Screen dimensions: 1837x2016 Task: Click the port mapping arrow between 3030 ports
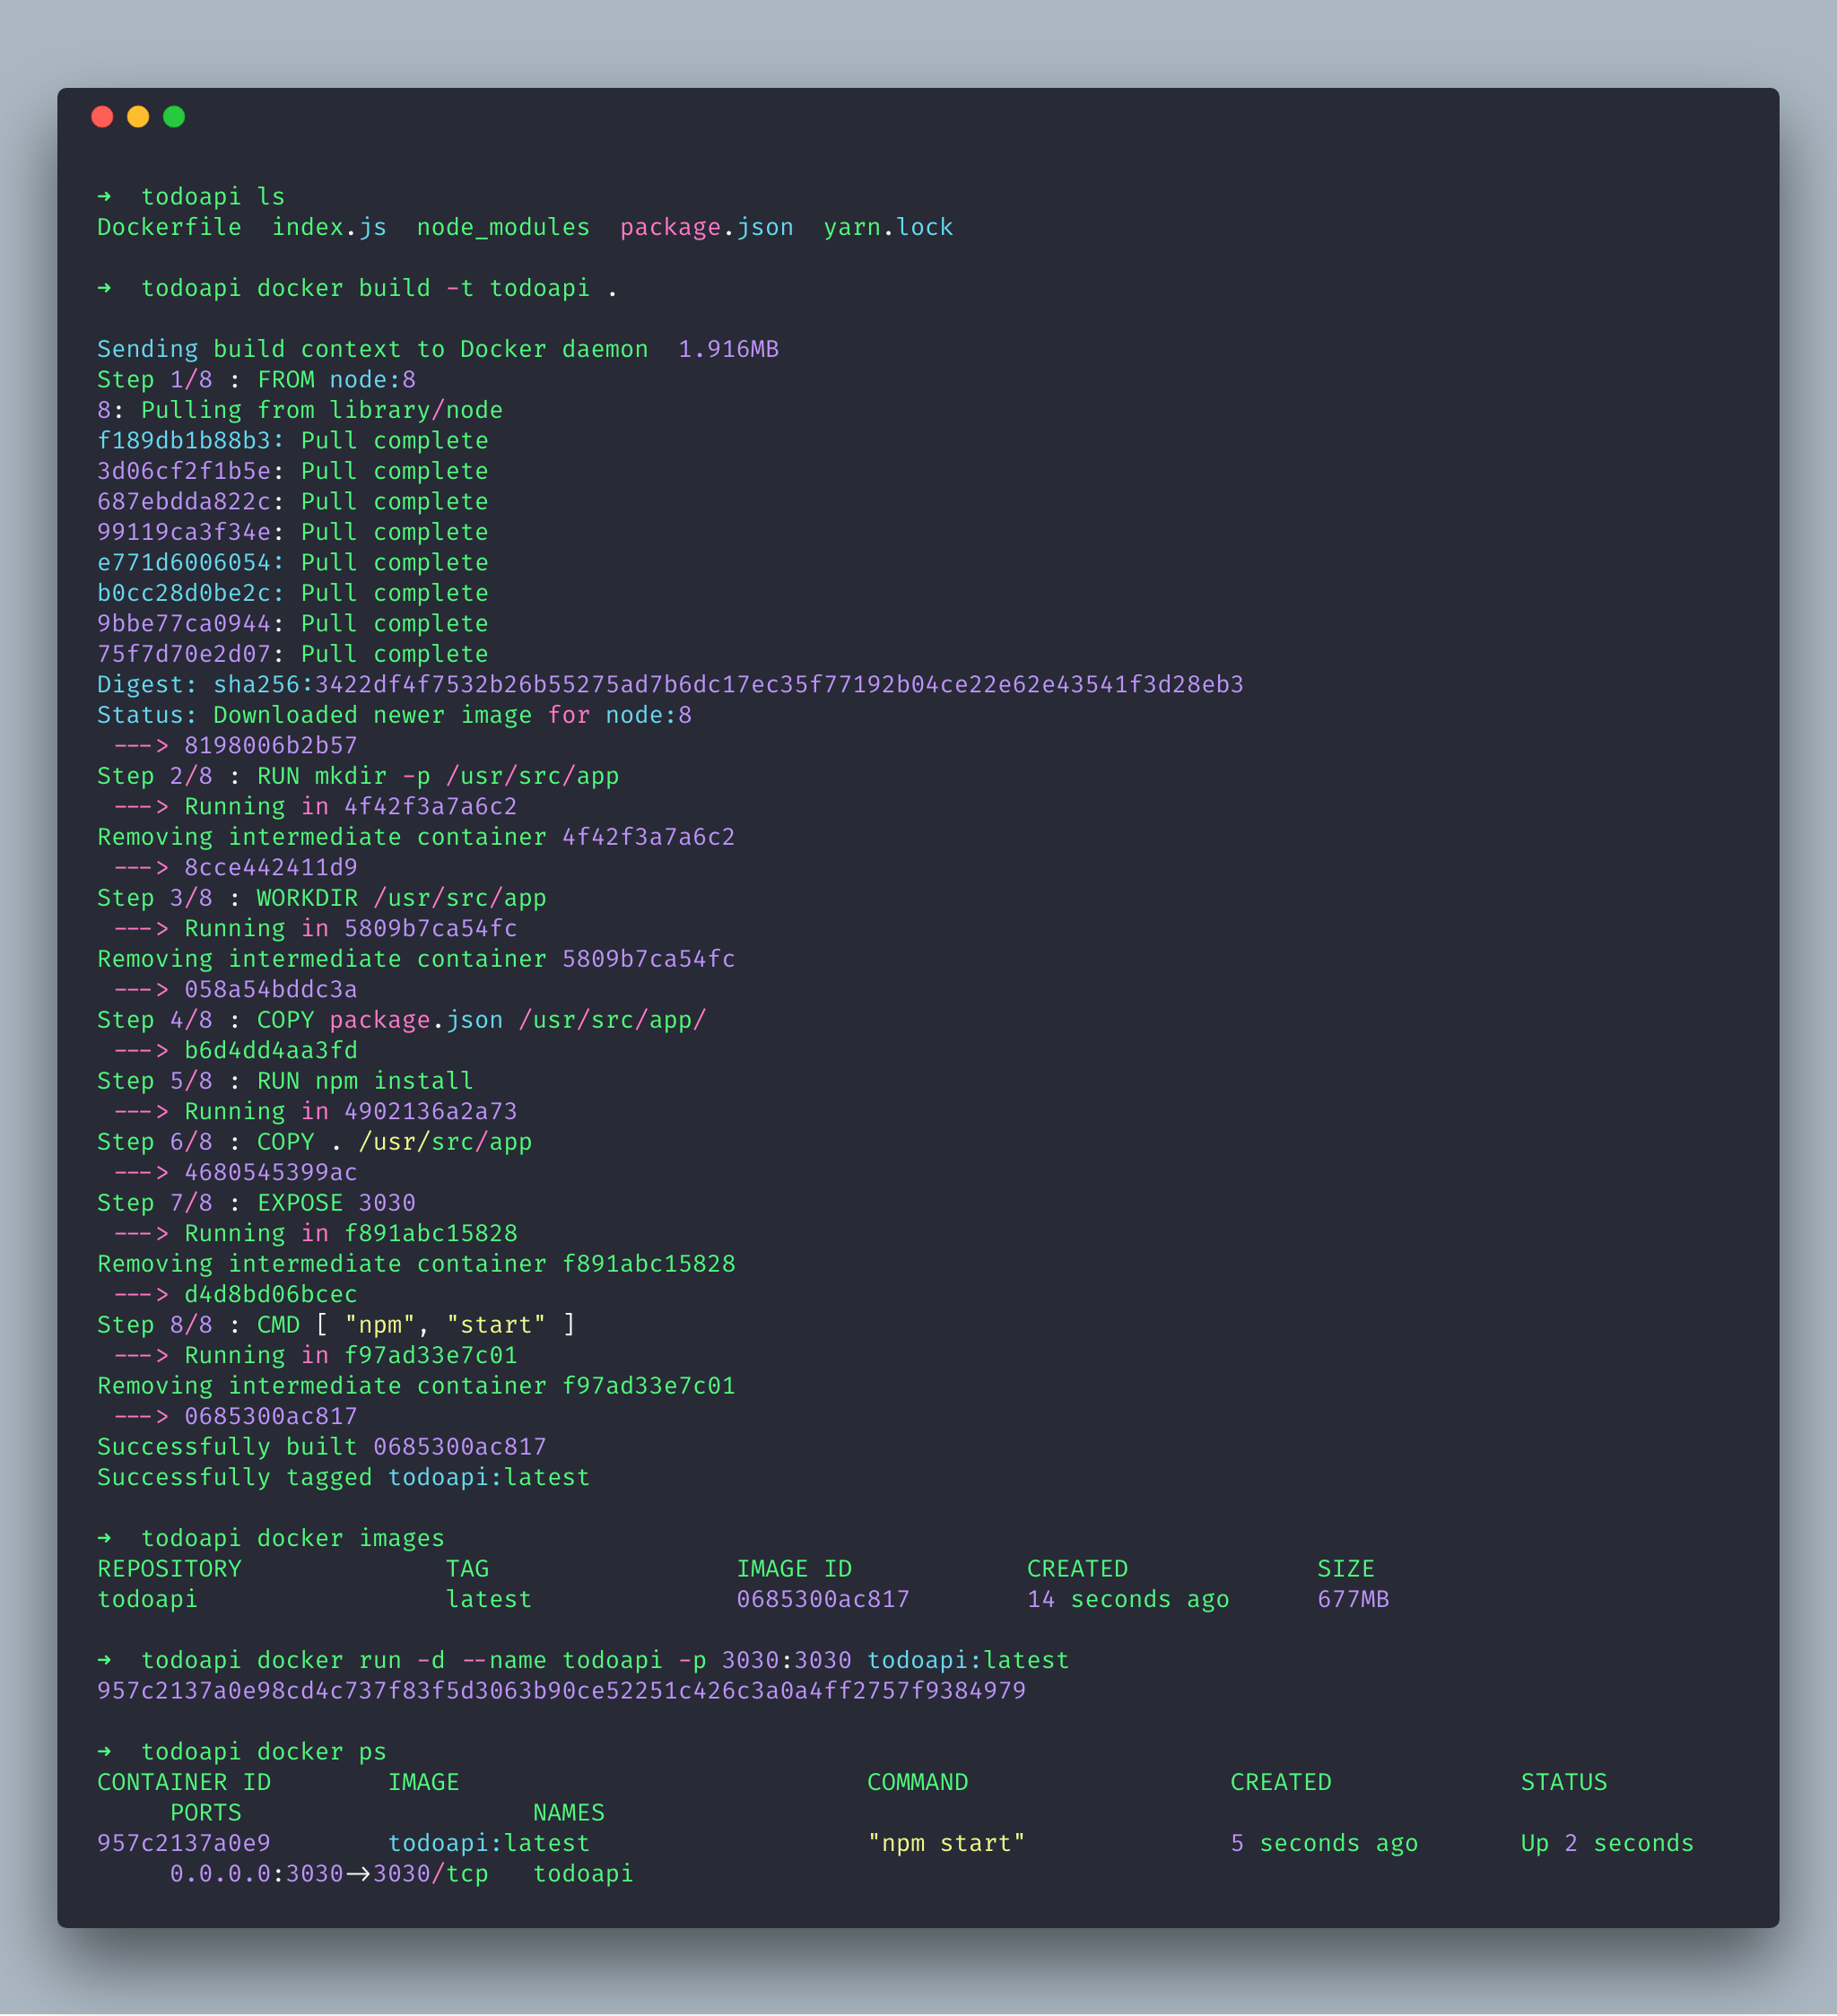tap(358, 1874)
